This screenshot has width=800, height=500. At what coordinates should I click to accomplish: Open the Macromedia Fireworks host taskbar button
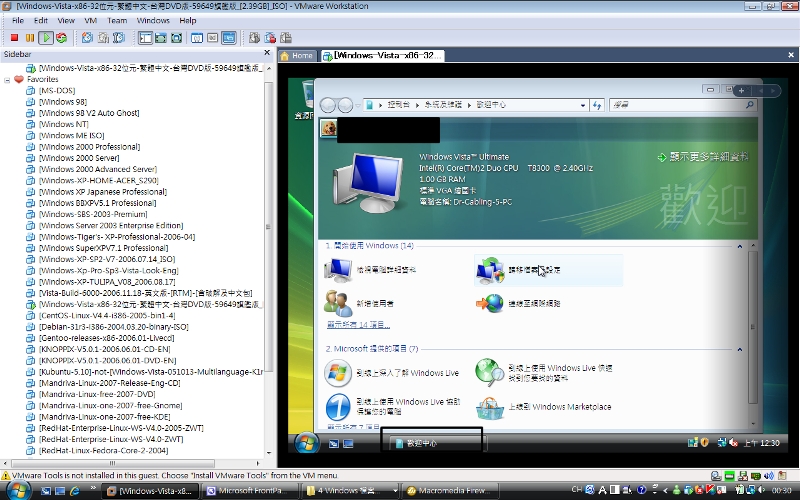coord(450,491)
